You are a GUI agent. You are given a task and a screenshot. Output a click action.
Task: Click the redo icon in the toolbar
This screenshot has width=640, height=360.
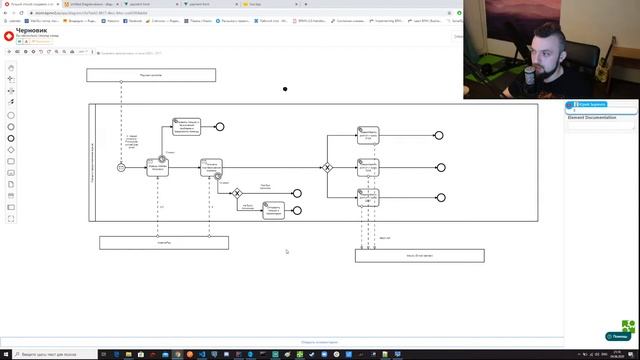pos(49,52)
